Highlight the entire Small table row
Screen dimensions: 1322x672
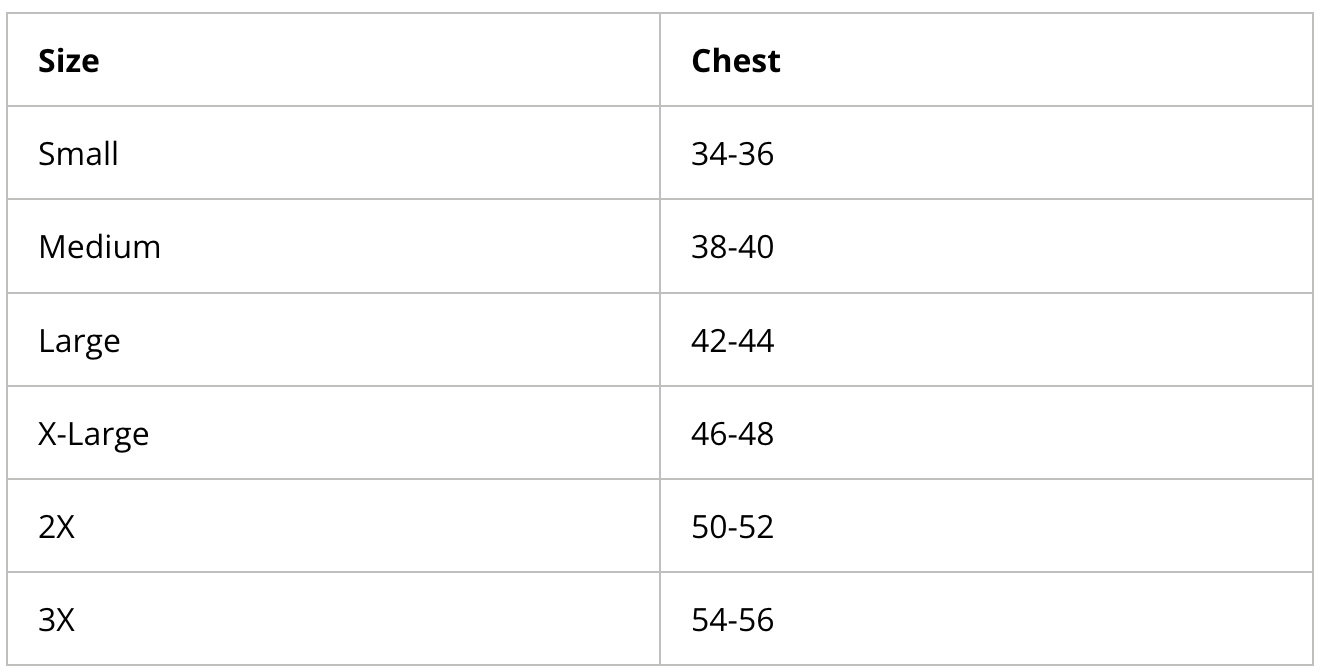(x=660, y=154)
